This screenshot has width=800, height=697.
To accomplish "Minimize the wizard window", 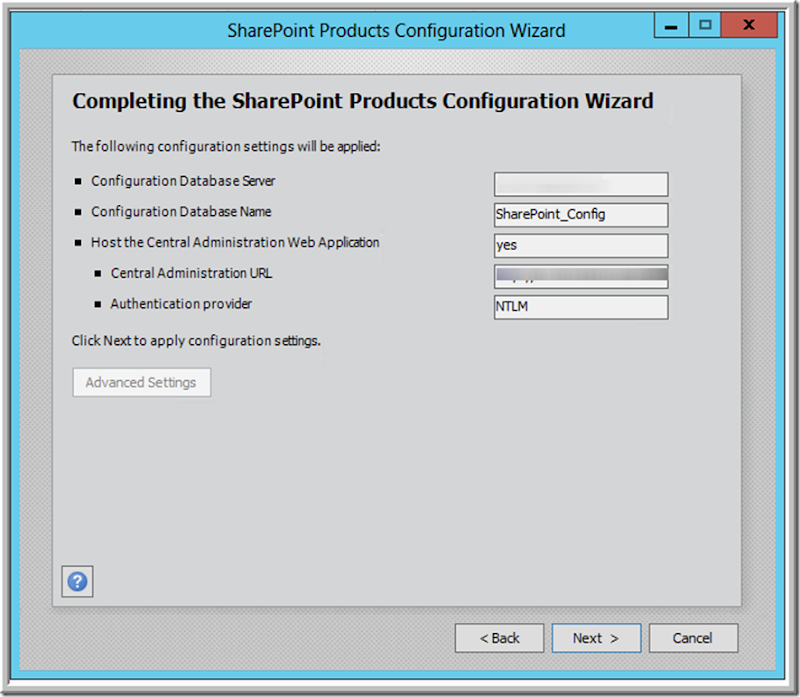I will (x=671, y=25).
